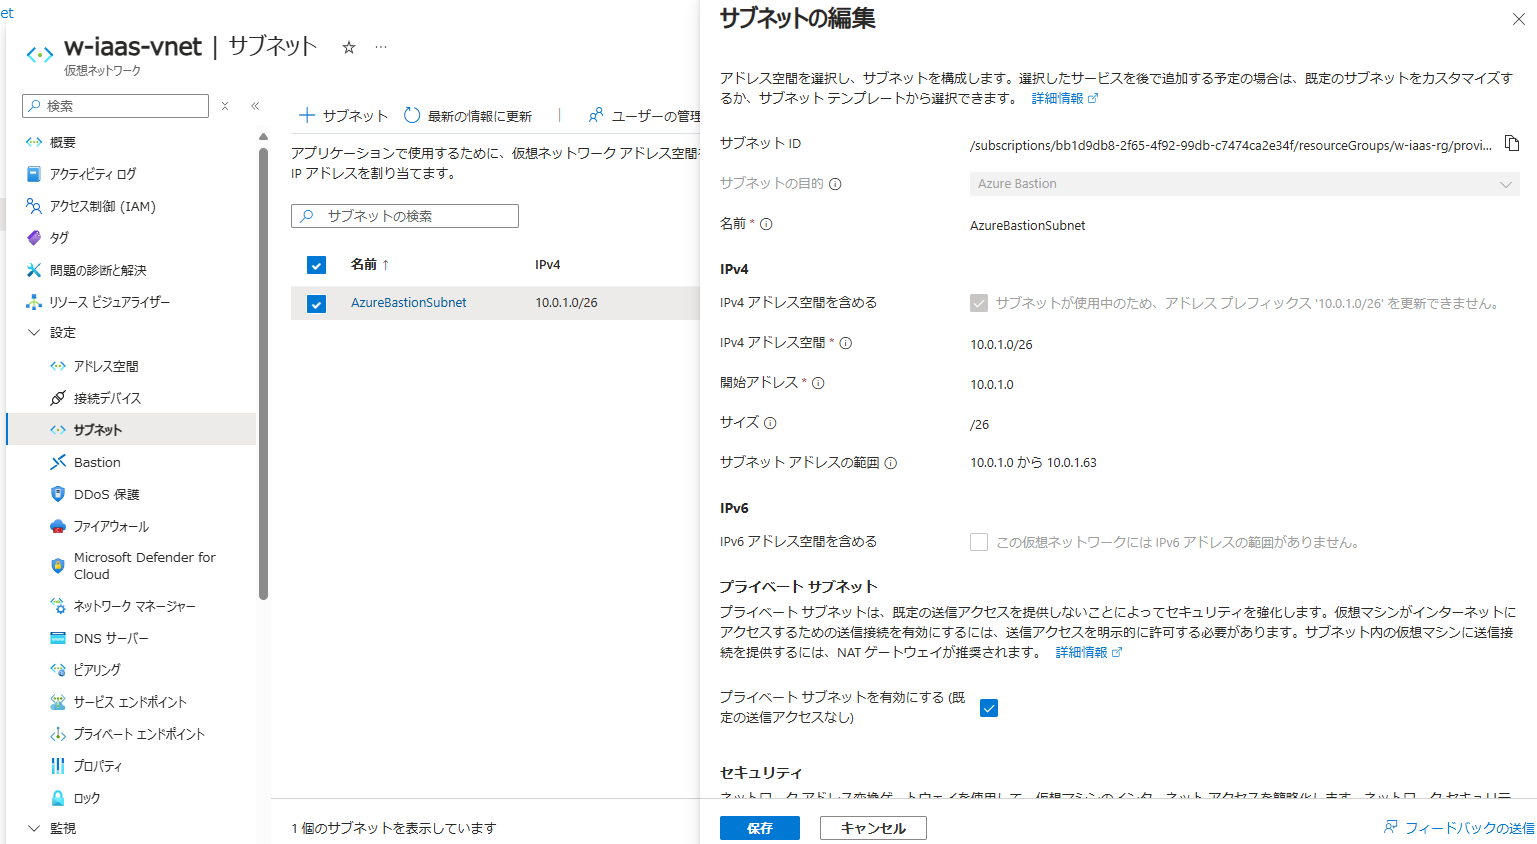Click the virtual network resource icon beside w-iaas-vnet
1537x844 pixels.
click(x=40, y=54)
